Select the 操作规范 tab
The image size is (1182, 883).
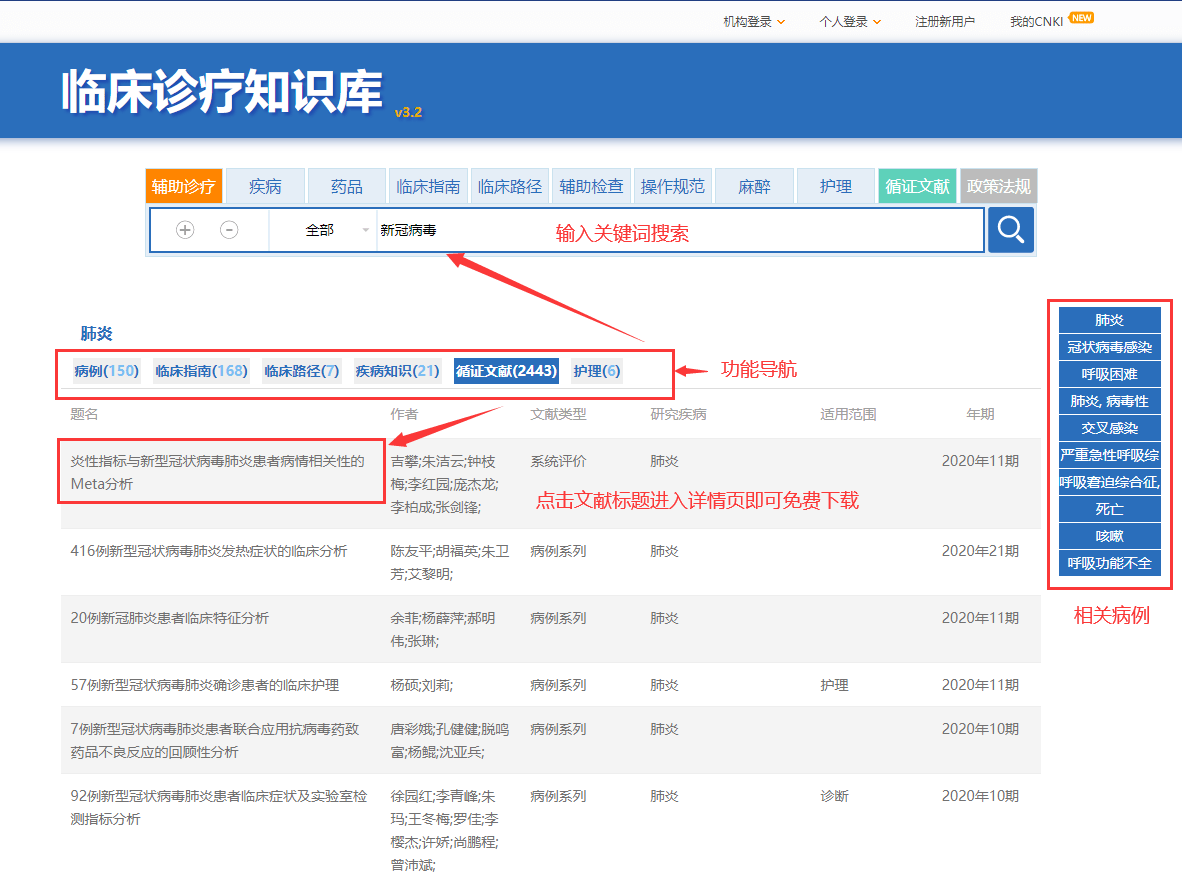tap(672, 186)
